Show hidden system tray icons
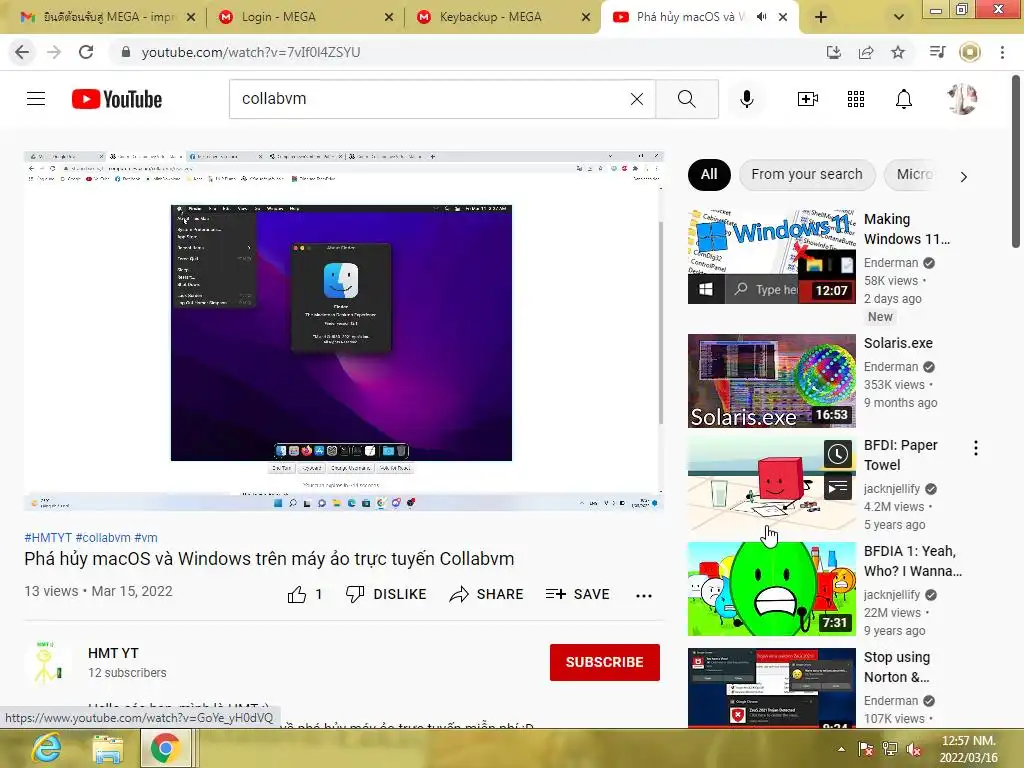This screenshot has width=1024, height=768. point(841,750)
